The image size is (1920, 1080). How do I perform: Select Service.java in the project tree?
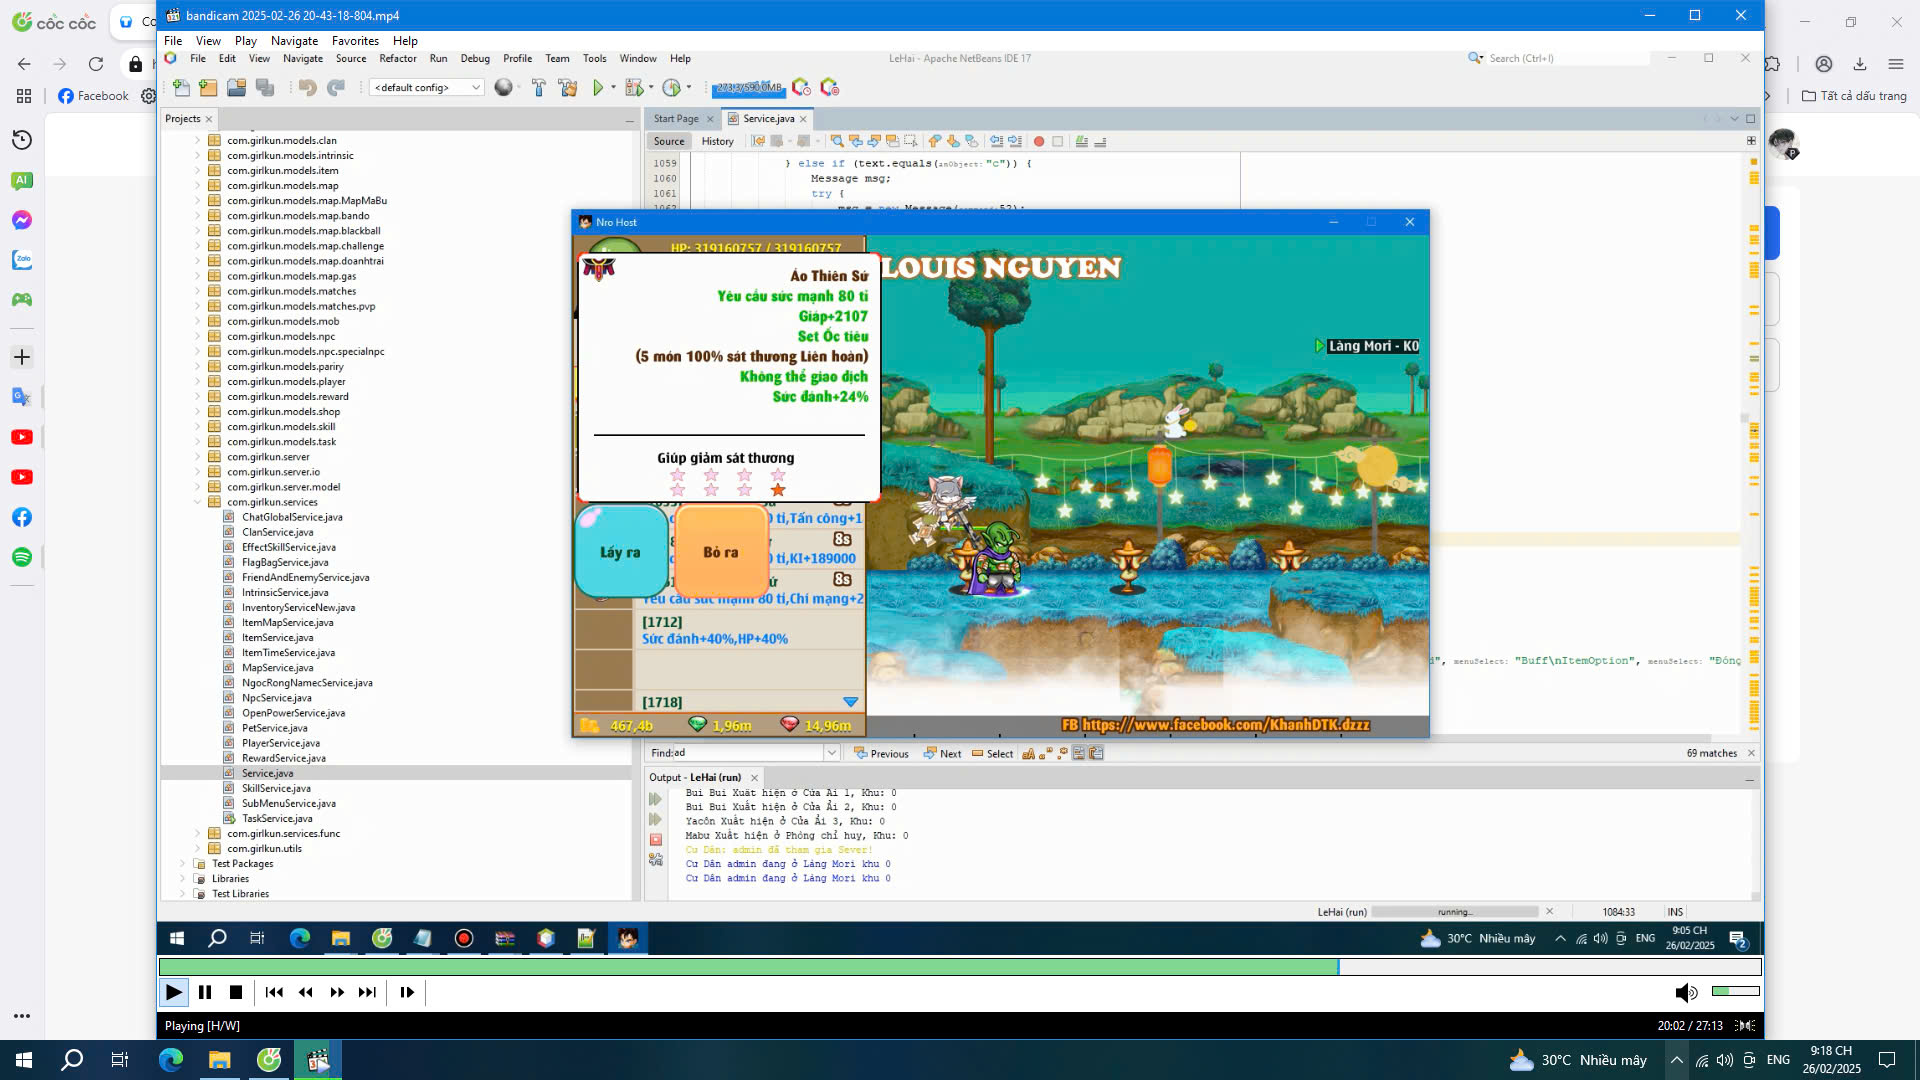[x=267, y=774]
